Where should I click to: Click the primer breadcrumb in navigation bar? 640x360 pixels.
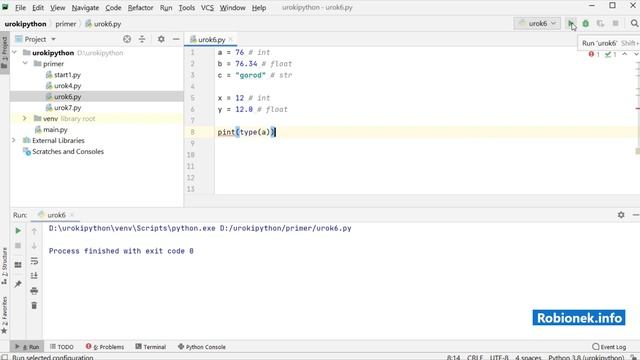[65, 24]
